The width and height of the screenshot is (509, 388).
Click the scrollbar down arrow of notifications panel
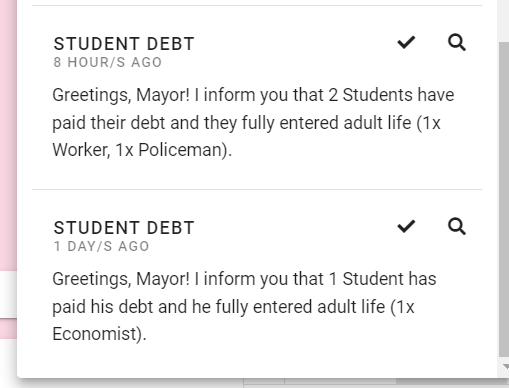click(506, 366)
